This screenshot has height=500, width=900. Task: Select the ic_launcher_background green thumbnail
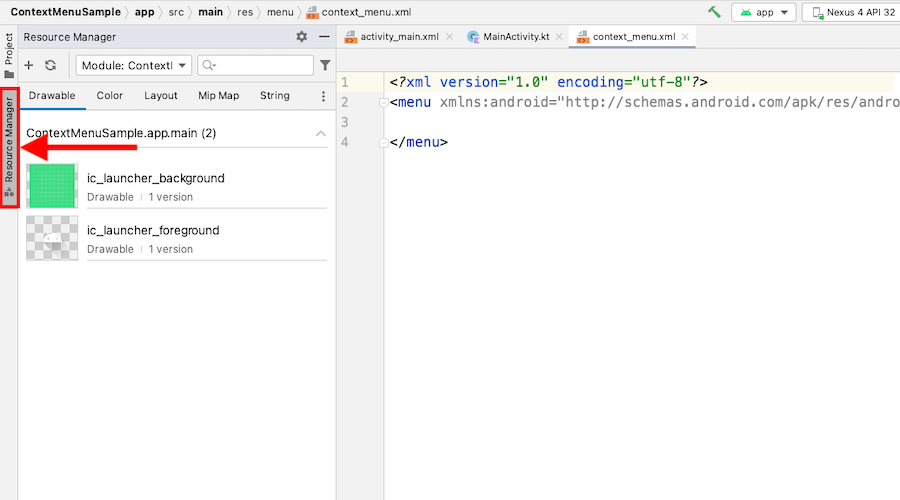(x=52, y=186)
